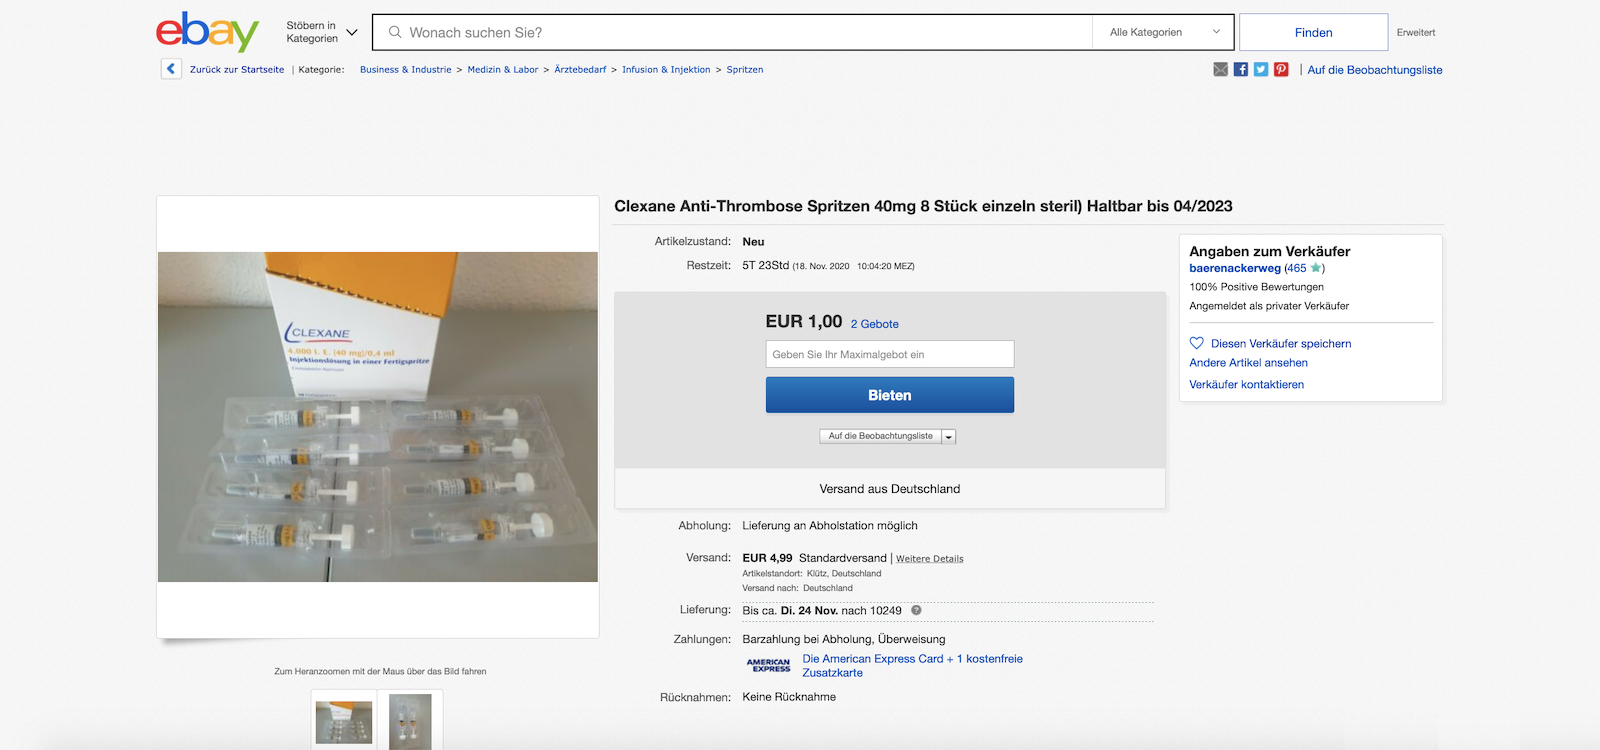This screenshot has height=750, width=1600.
Task: Expand Stöbern in Kategorien menu
Action: pos(322,32)
